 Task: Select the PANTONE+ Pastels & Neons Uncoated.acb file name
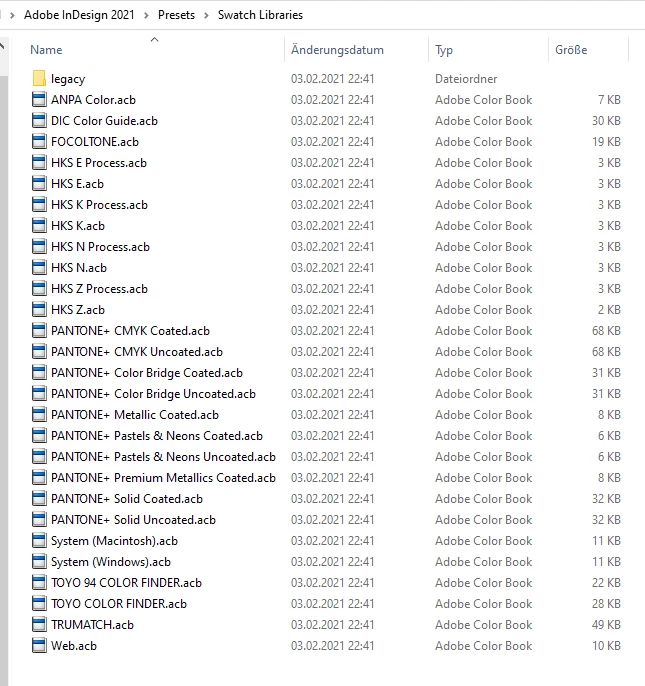pos(163,457)
